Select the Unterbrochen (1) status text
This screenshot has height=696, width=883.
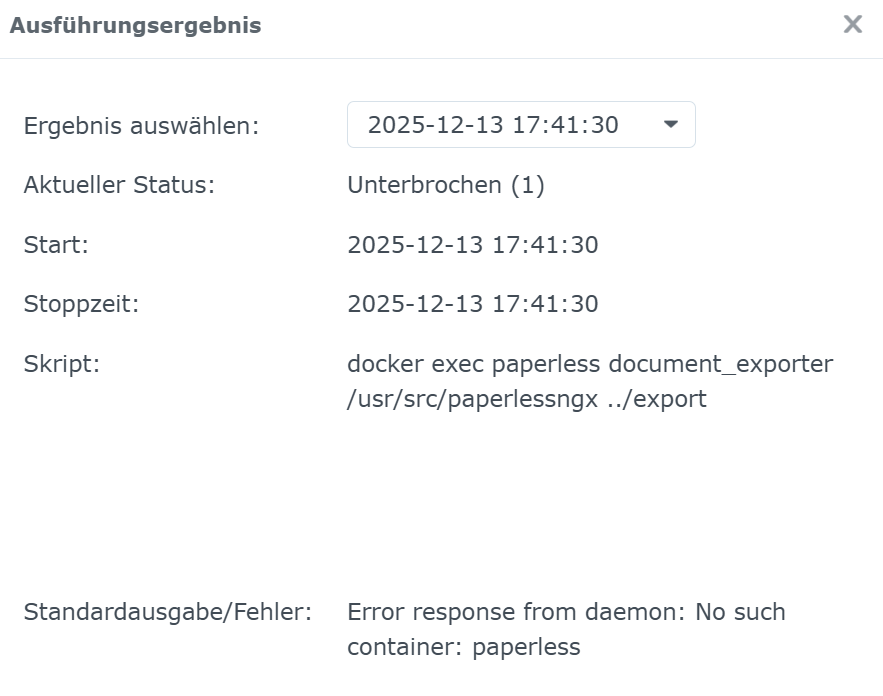tap(445, 185)
